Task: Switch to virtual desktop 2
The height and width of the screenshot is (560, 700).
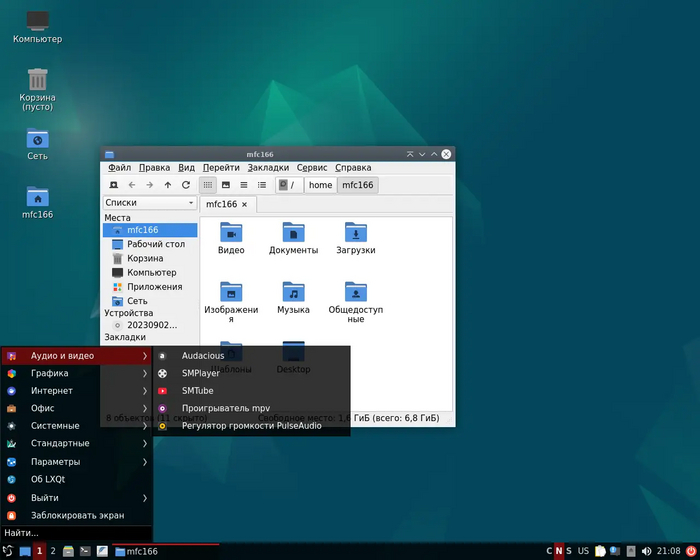Action: click(53, 551)
